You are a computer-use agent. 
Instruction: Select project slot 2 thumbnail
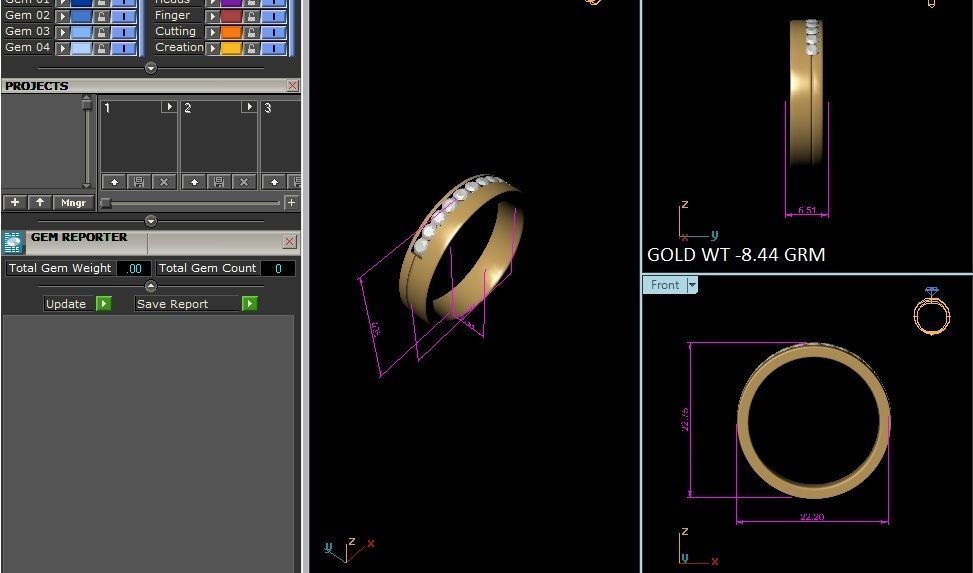pos(219,137)
